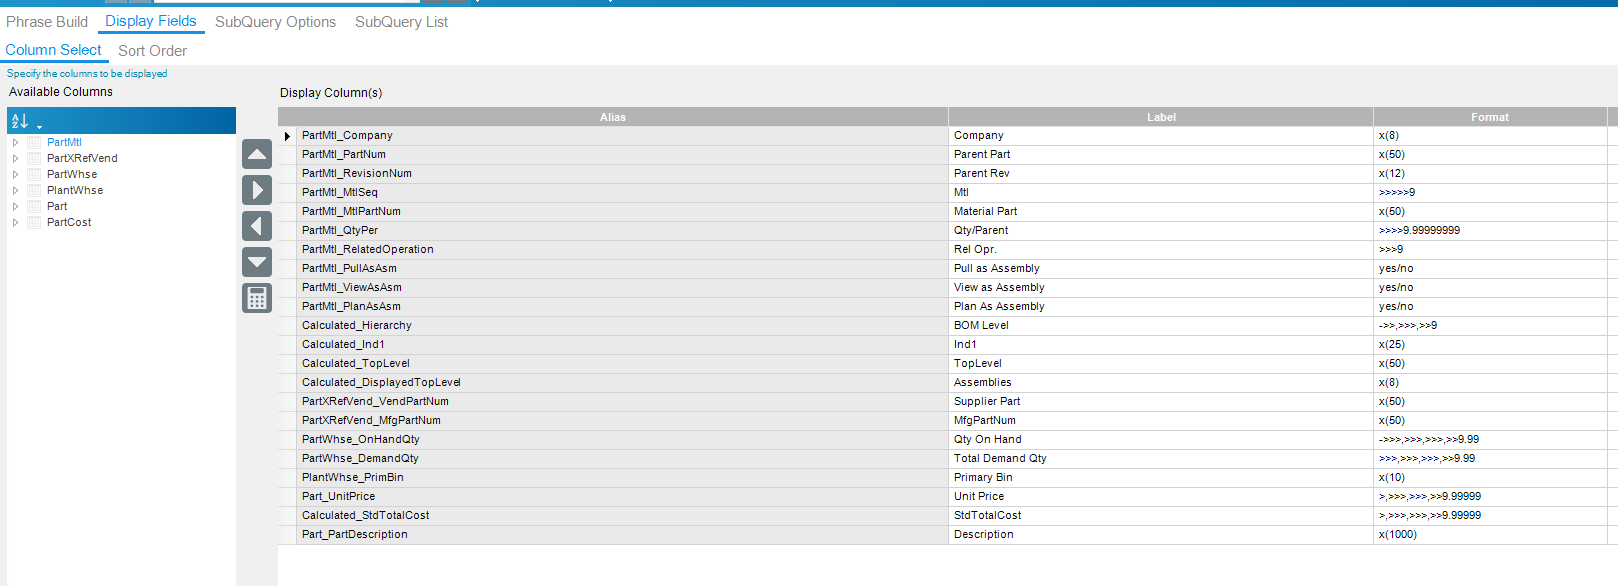Expand the PartCost tree node
Viewport: 1618px width, 586px height.
(x=15, y=222)
